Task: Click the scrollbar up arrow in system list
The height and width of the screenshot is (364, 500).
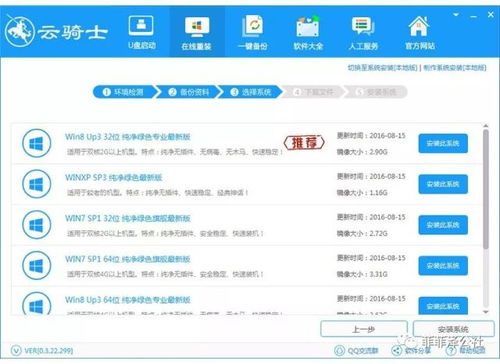Action: coord(486,126)
